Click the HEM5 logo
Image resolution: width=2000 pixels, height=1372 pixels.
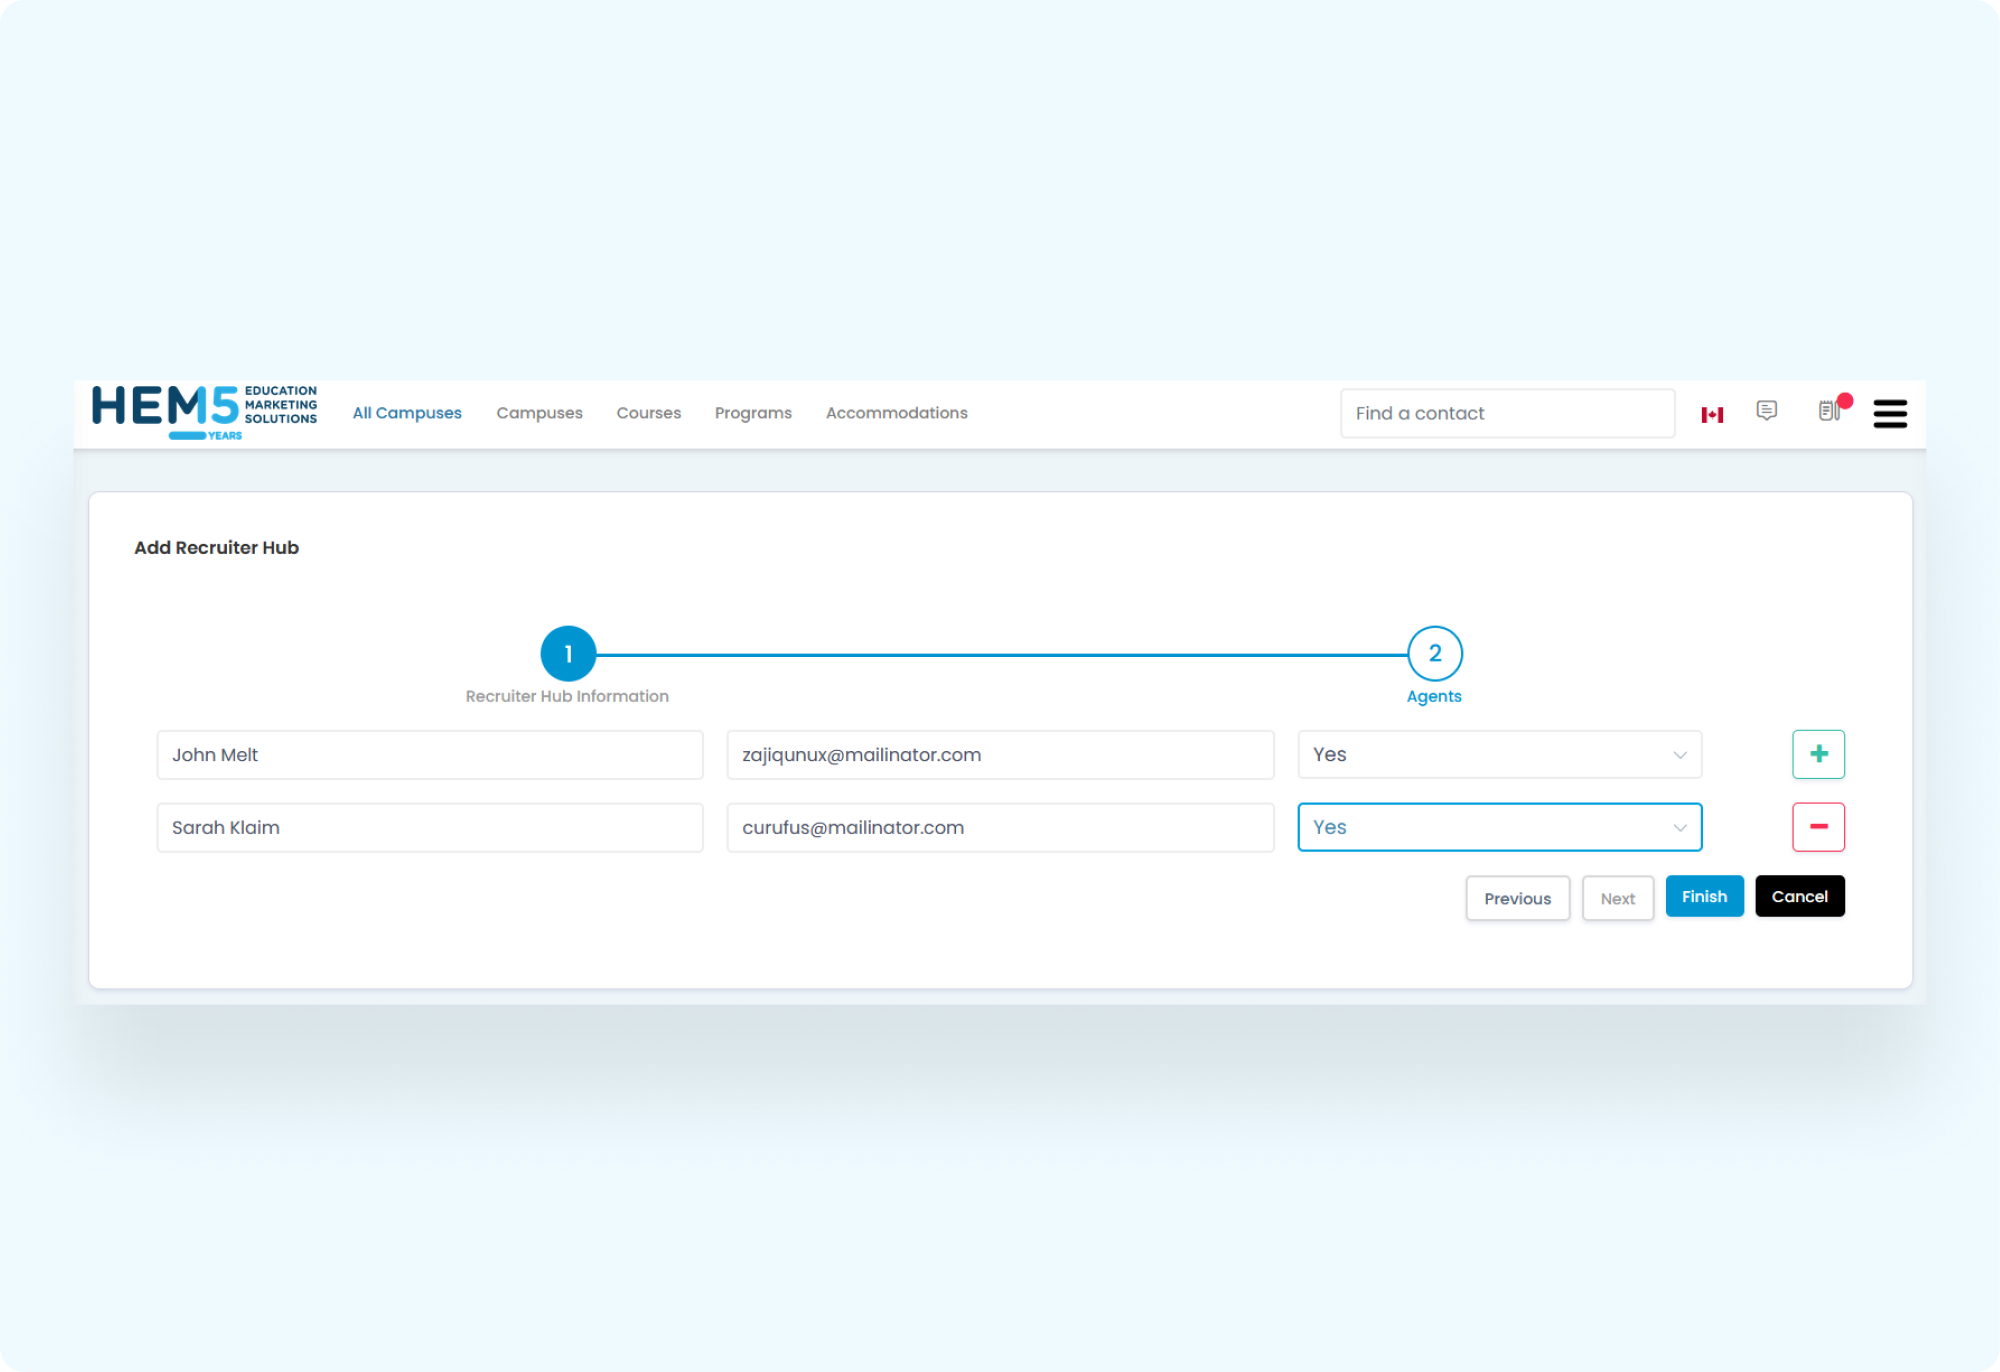tap(204, 412)
